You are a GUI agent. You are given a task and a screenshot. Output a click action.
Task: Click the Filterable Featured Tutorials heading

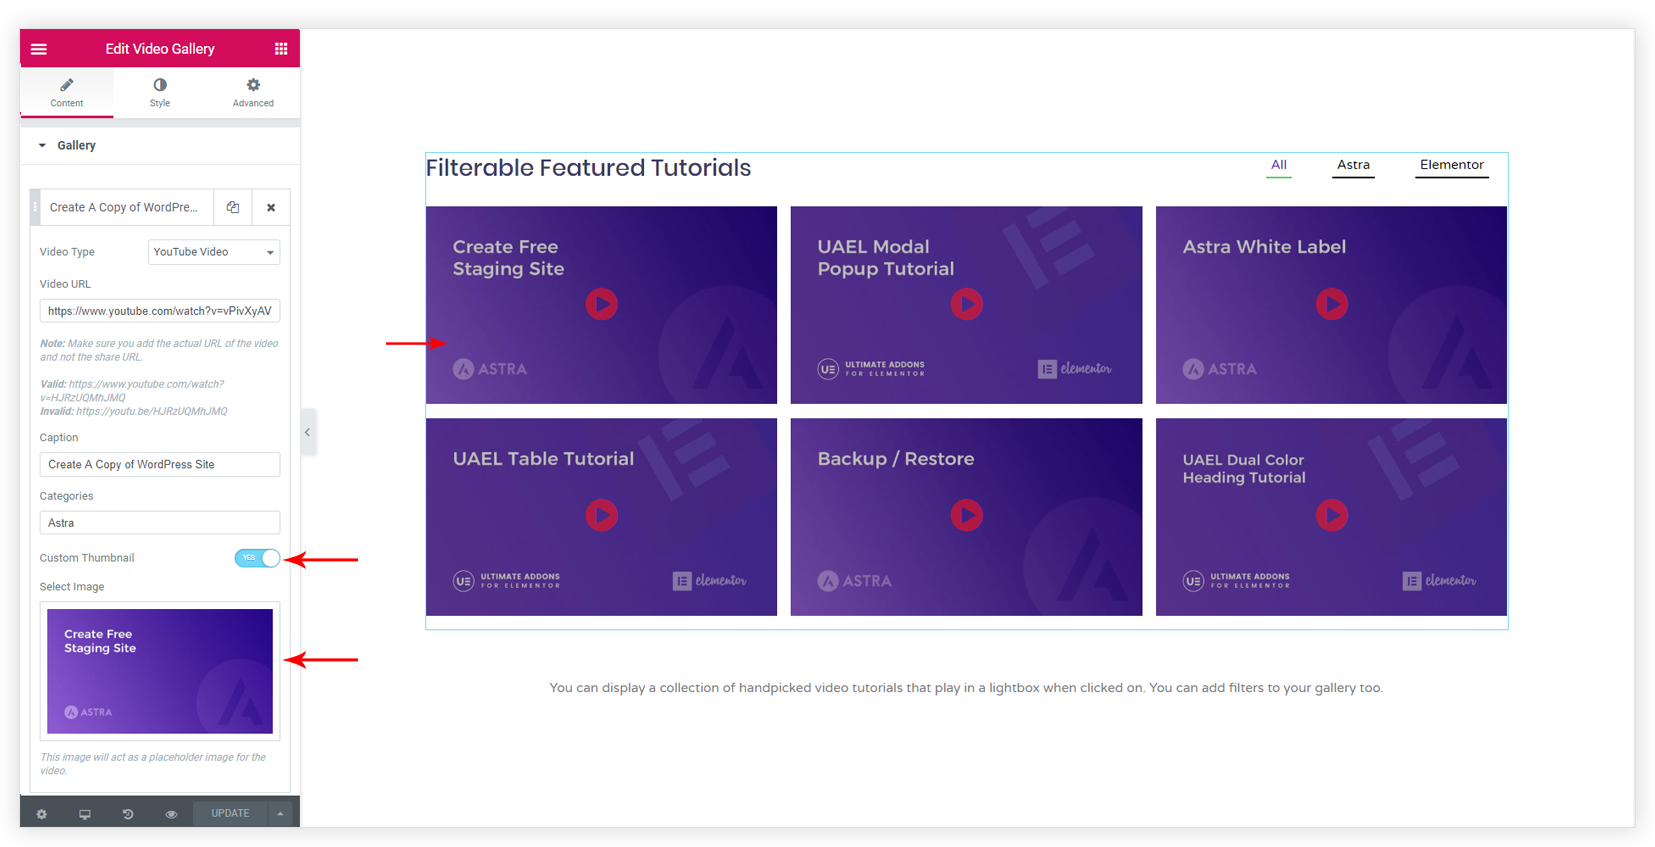coord(588,168)
